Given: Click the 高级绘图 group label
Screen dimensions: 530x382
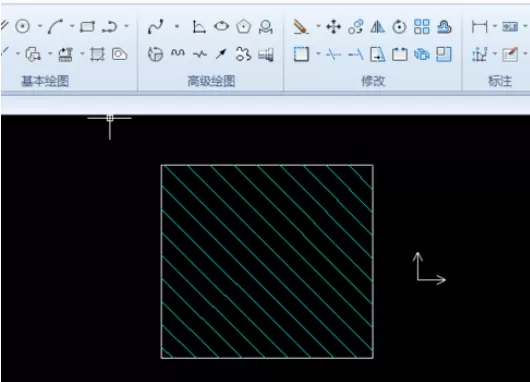Looking at the screenshot, I should (x=211, y=81).
